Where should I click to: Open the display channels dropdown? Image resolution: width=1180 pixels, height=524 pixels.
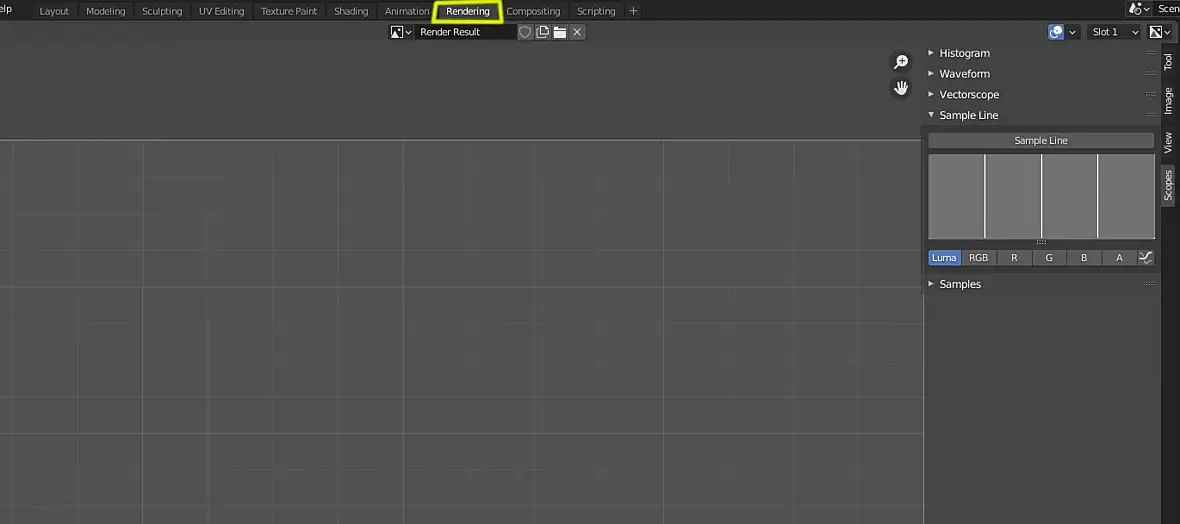point(1160,32)
